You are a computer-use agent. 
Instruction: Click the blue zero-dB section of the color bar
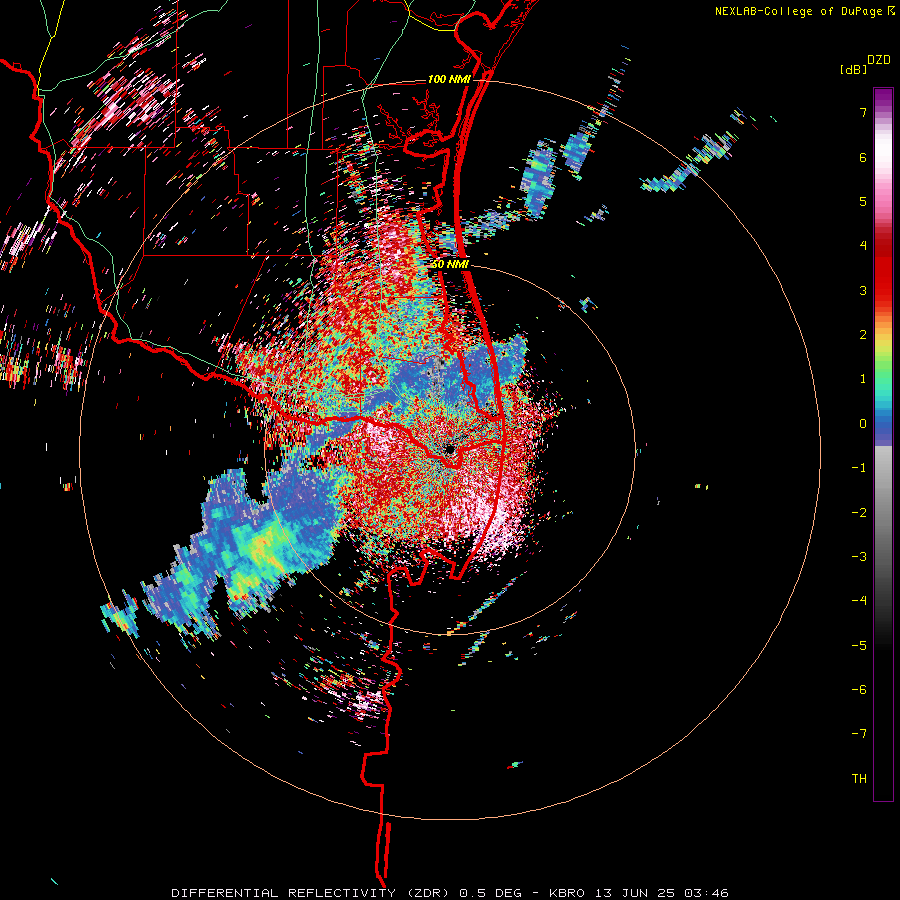tap(883, 425)
